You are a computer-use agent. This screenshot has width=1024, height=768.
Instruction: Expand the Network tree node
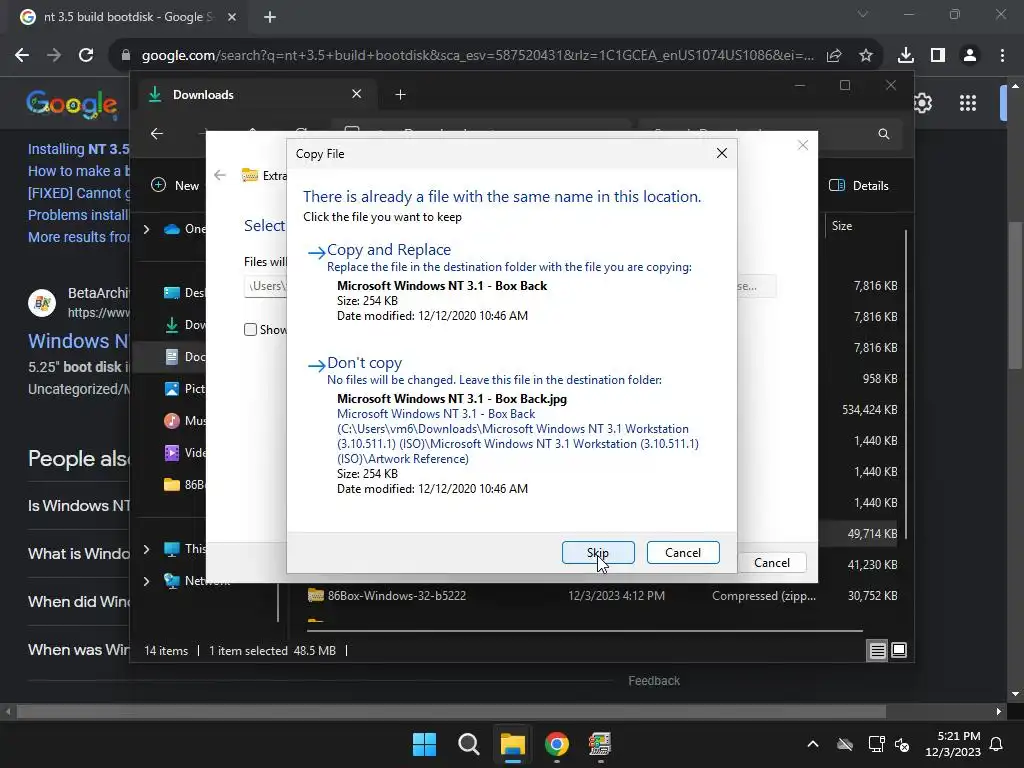pos(147,581)
